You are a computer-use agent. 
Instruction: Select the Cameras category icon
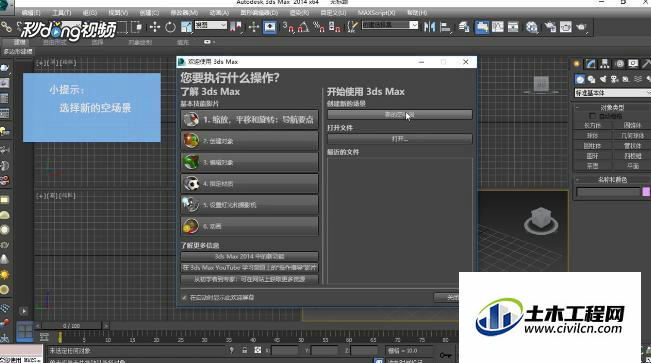[x=614, y=79]
